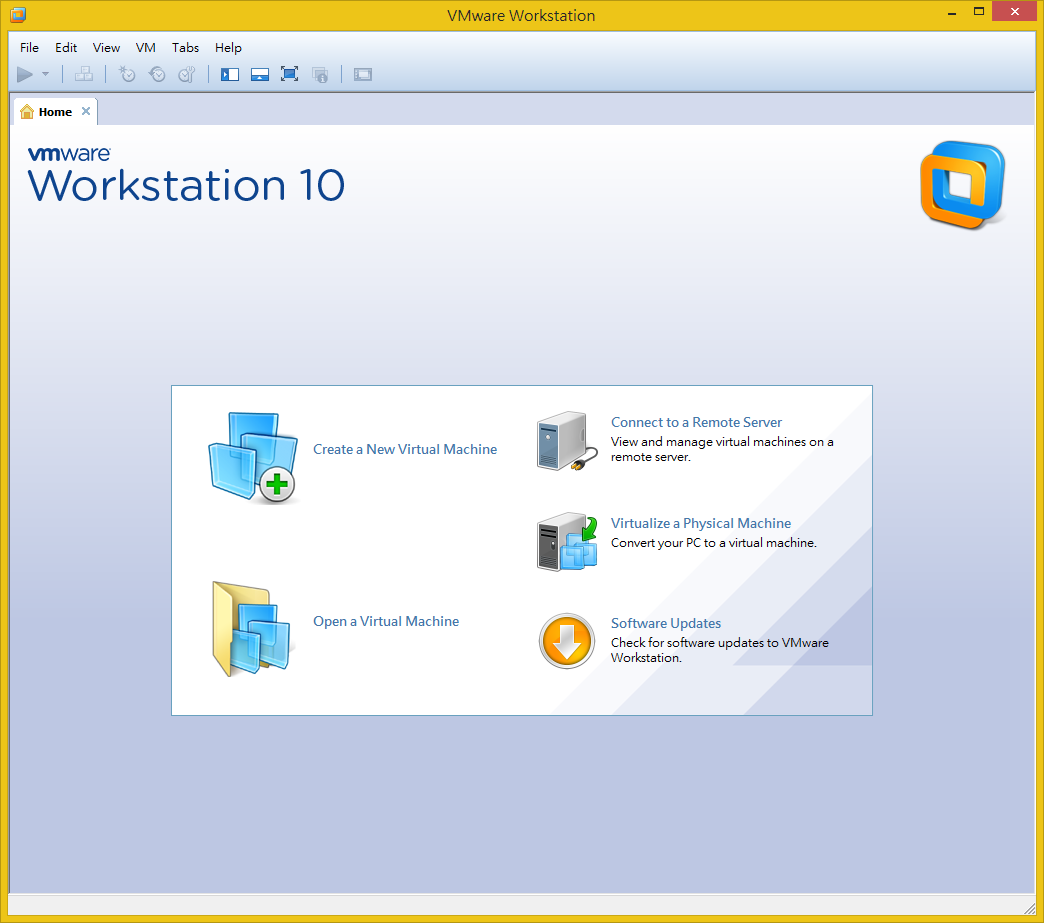Click the Create a New Virtual Machine link
The image size is (1044, 923).
point(405,450)
